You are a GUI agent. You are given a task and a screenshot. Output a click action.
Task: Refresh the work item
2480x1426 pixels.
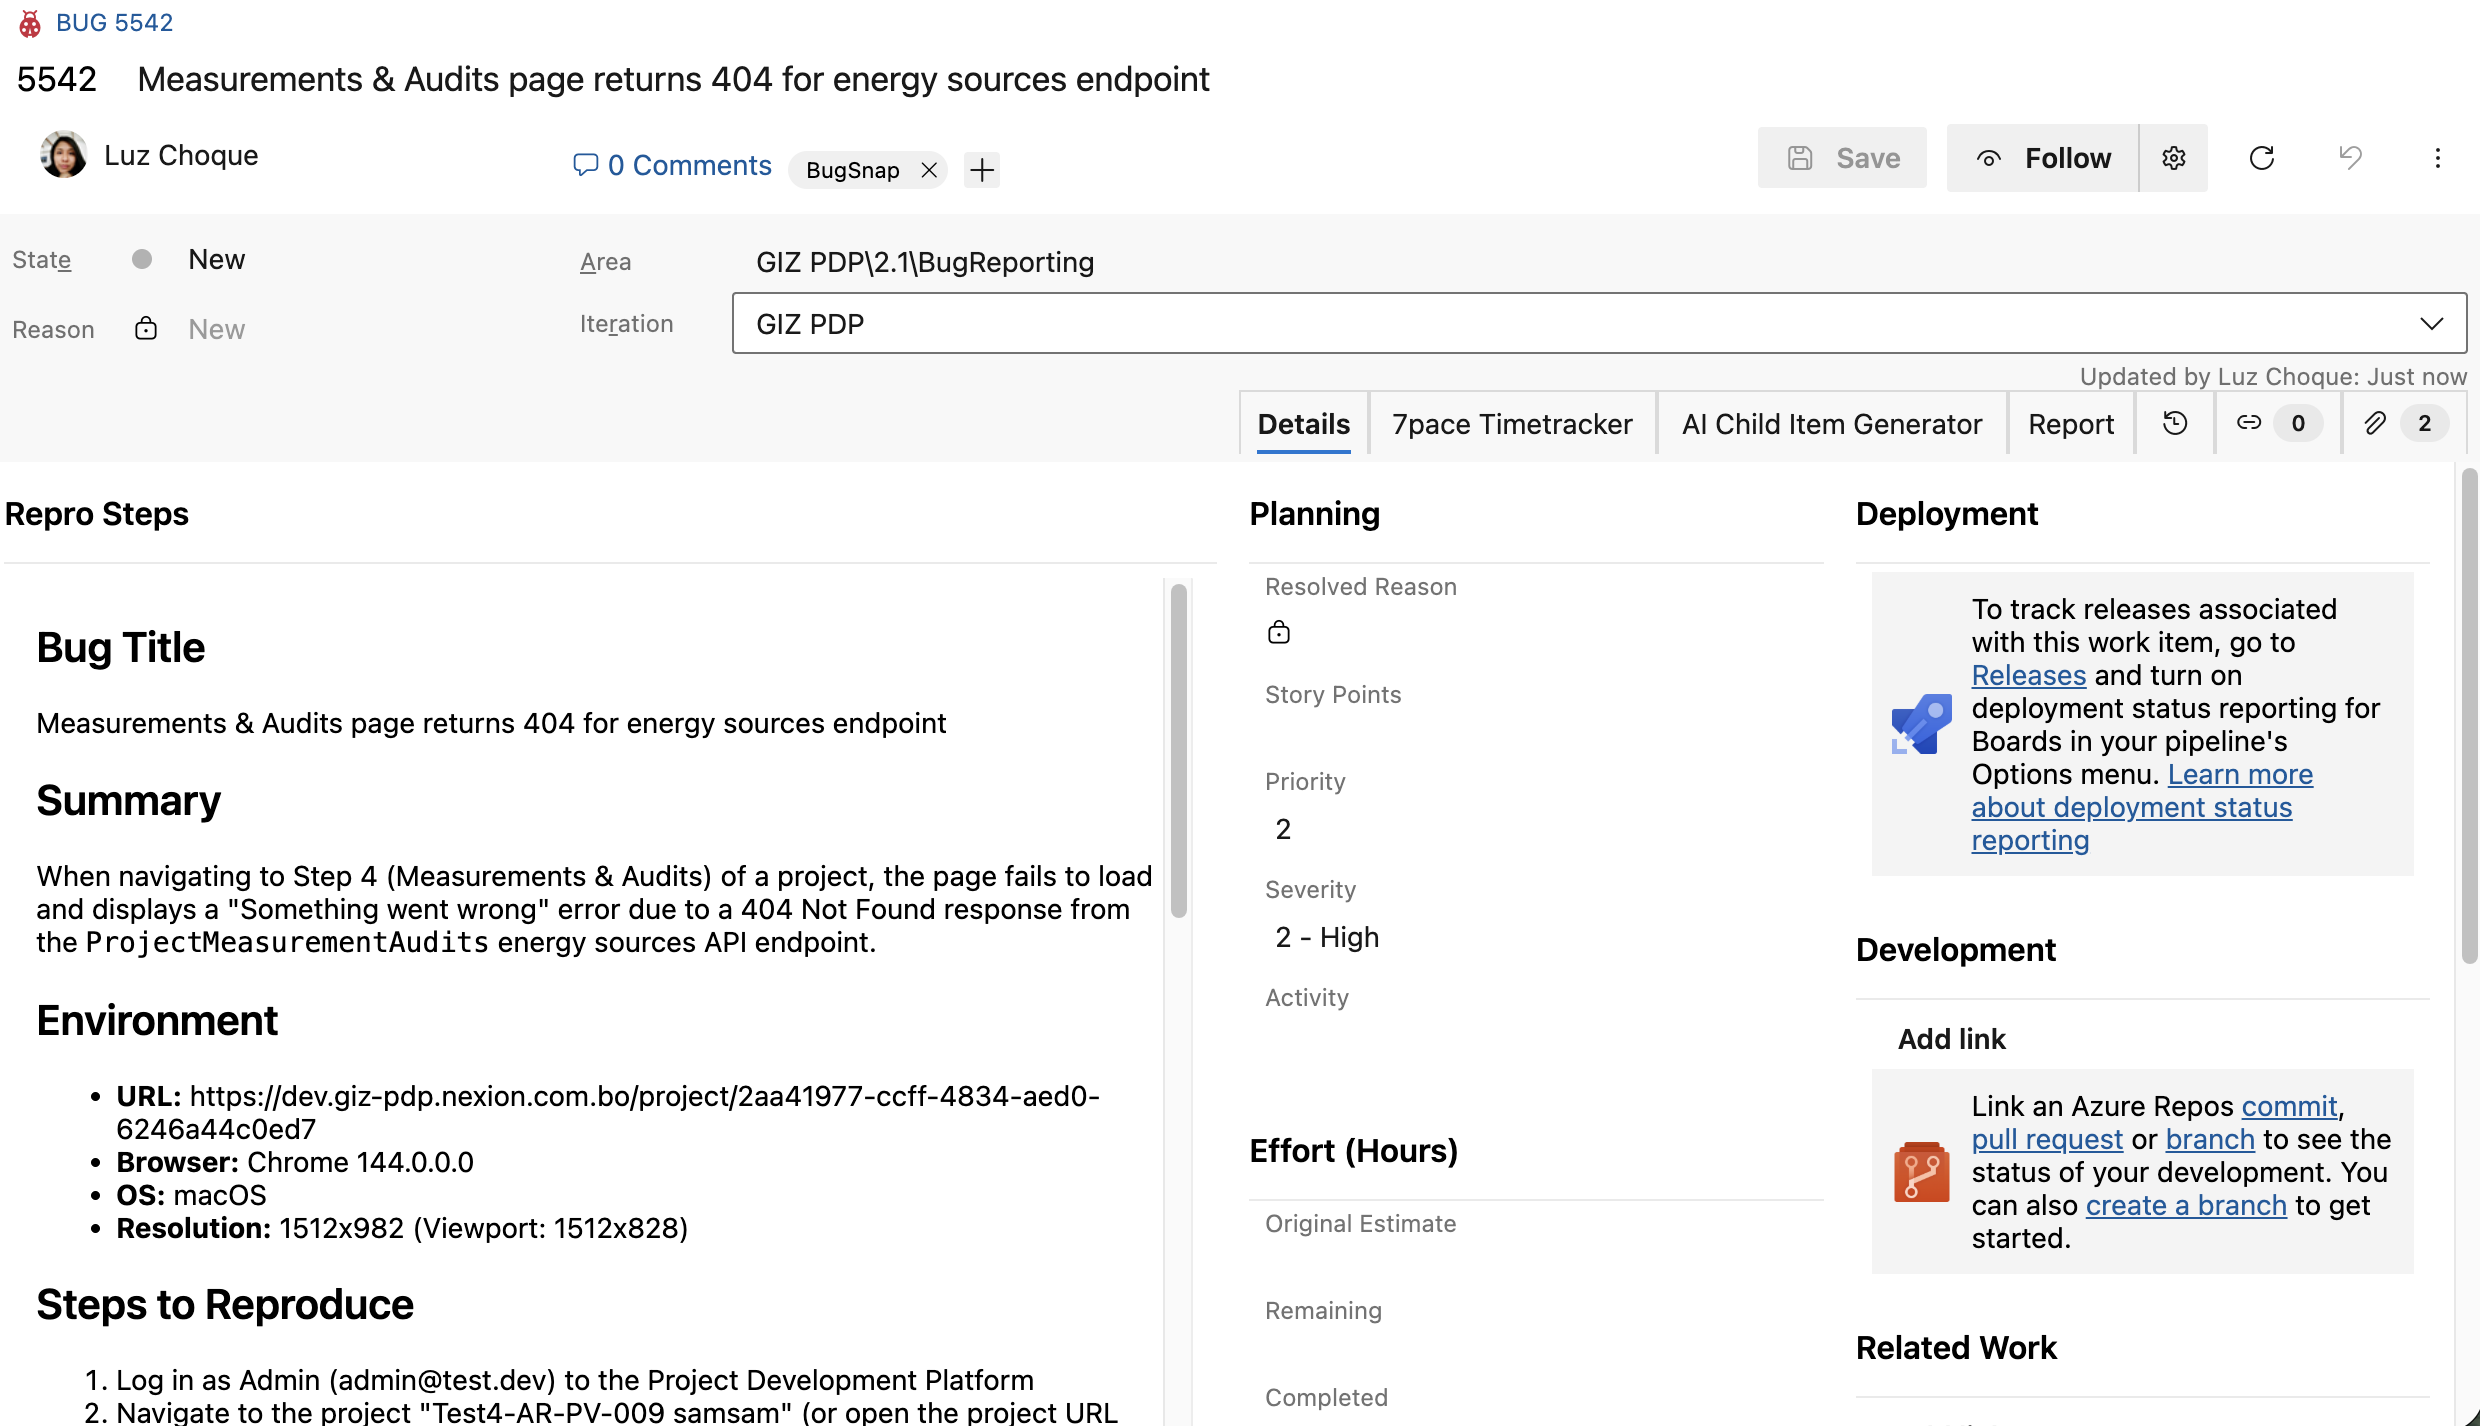pyautogui.click(x=2262, y=158)
